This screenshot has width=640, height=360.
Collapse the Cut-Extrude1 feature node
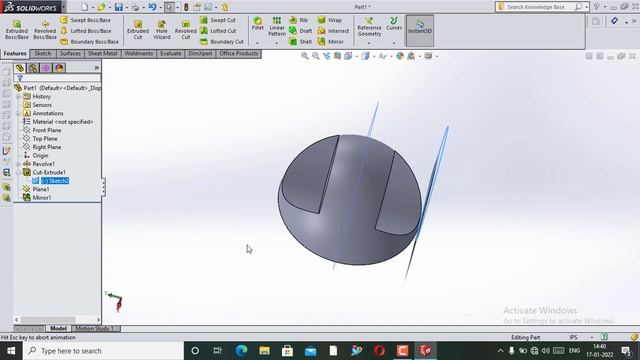18,173
